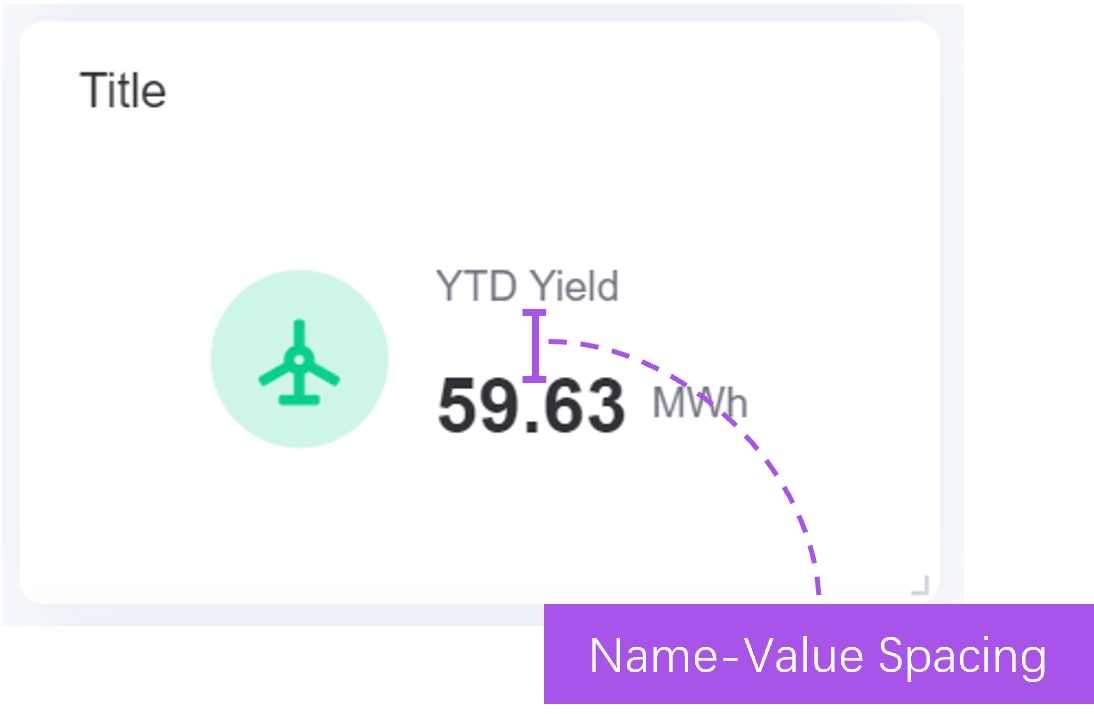Click the base of the turbine icon
This screenshot has height=714, width=1094.
tap(299, 400)
